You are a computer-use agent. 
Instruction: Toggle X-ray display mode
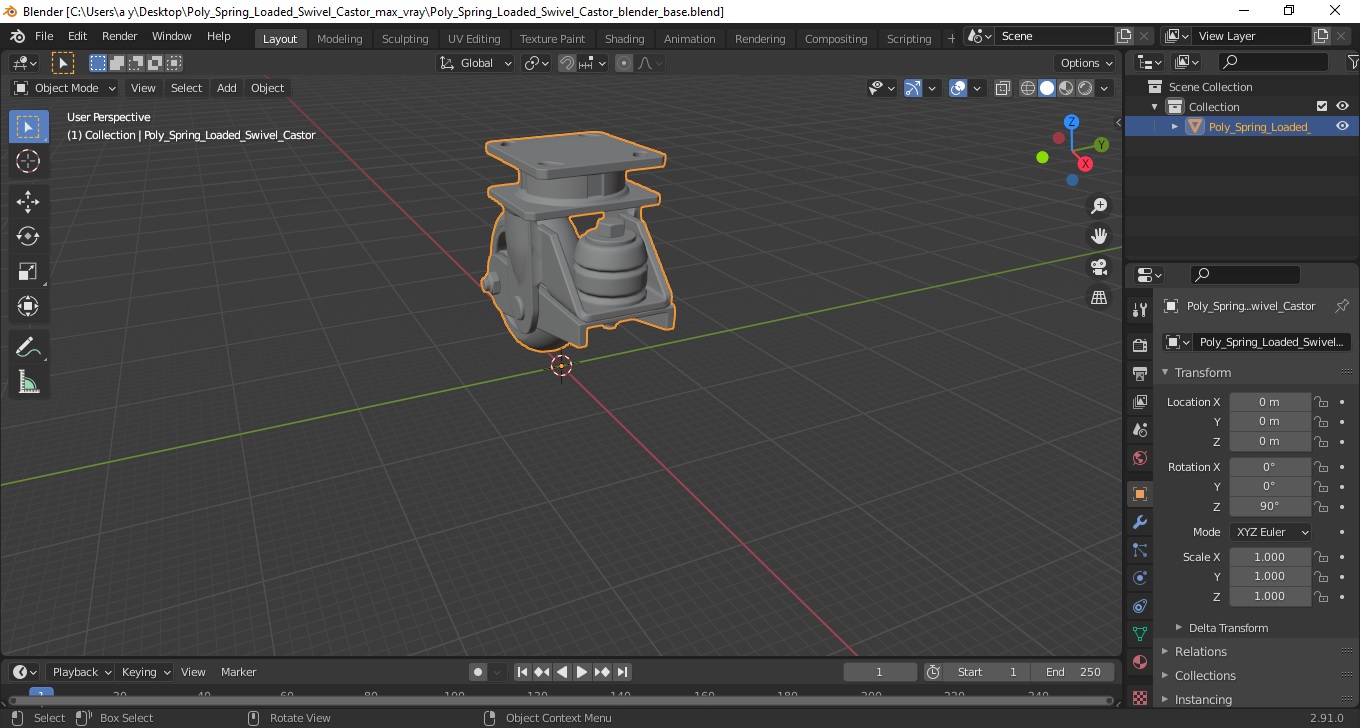tap(1003, 88)
